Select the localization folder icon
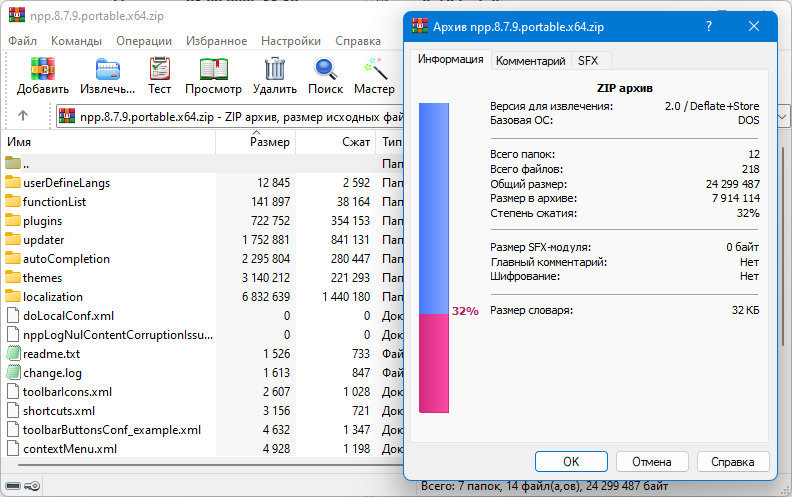This screenshot has width=792, height=497. point(13,296)
